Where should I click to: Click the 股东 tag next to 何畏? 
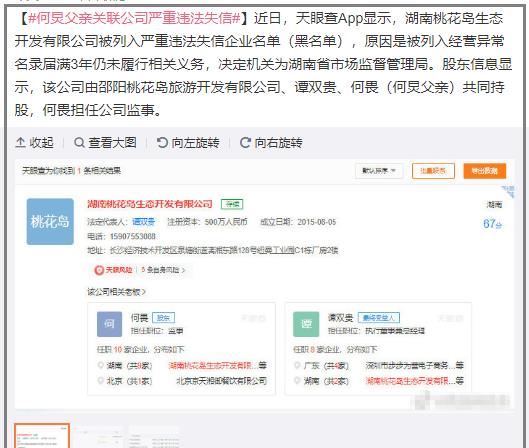[163, 318]
